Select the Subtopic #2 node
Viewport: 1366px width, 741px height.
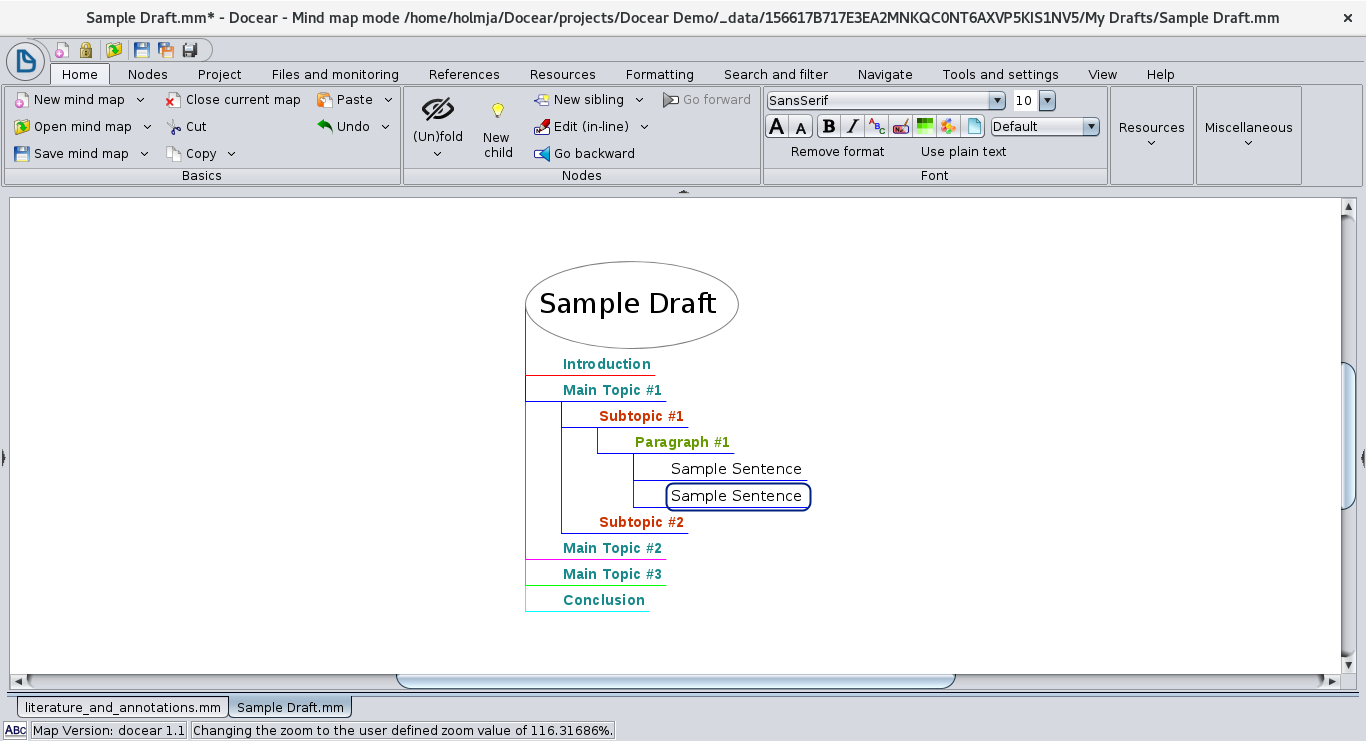(641, 522)
